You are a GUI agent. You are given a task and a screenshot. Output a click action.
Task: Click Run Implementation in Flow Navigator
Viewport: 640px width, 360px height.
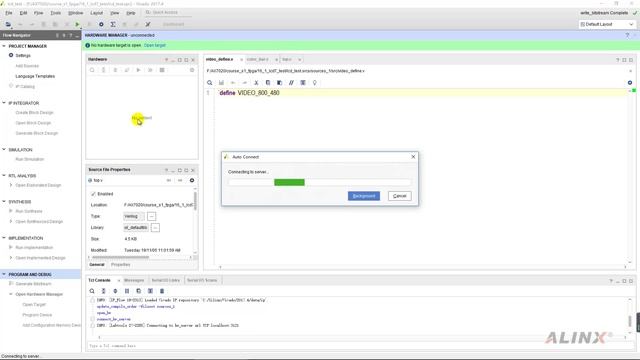pyautogui.click(x=34, y=248)
